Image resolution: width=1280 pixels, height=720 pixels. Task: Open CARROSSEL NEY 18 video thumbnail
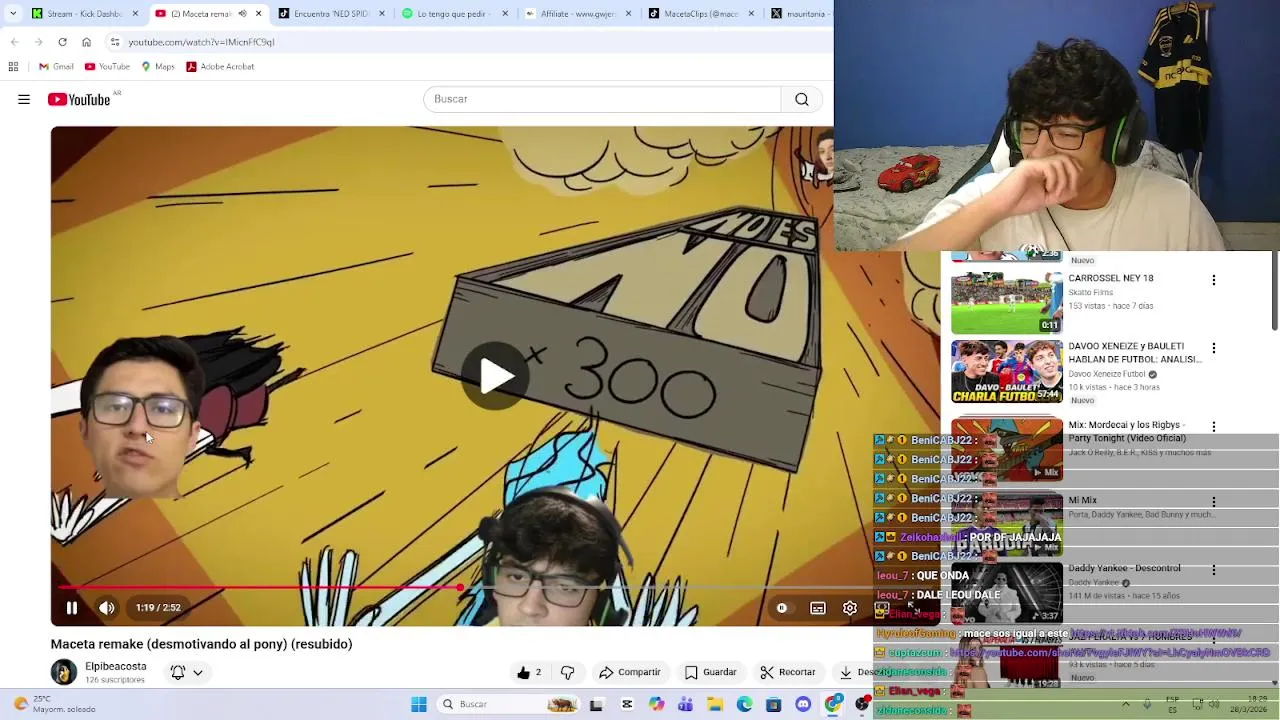click(1007, 302)
